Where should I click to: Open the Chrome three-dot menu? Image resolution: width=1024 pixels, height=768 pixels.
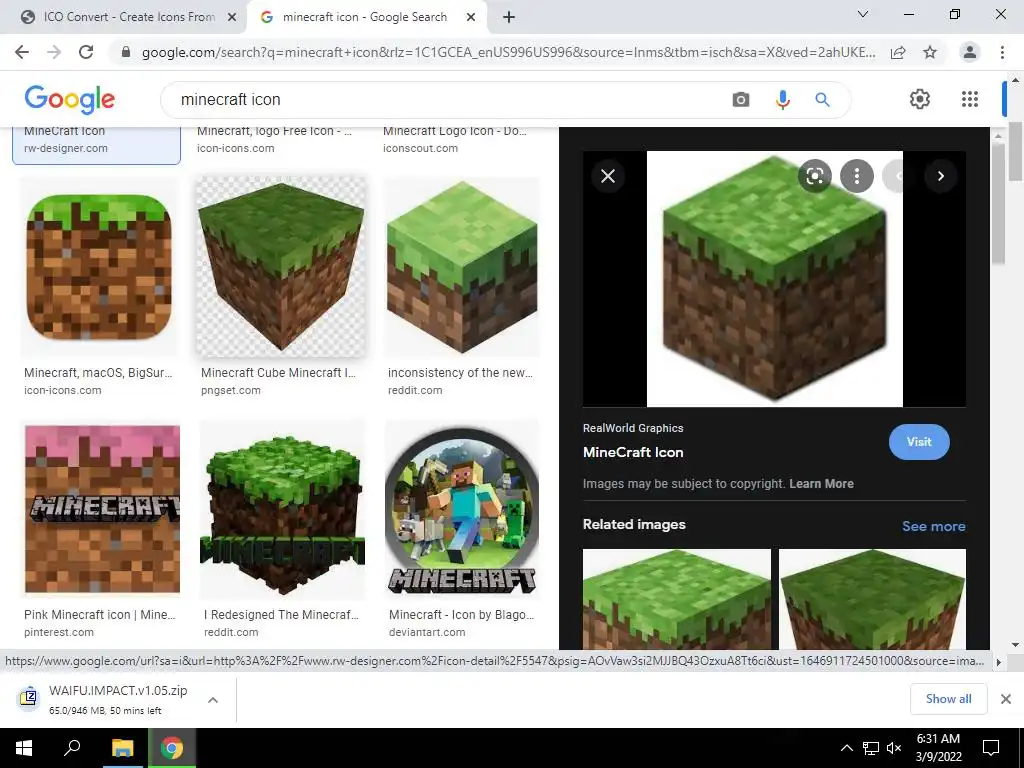[x=1002, y=52]
